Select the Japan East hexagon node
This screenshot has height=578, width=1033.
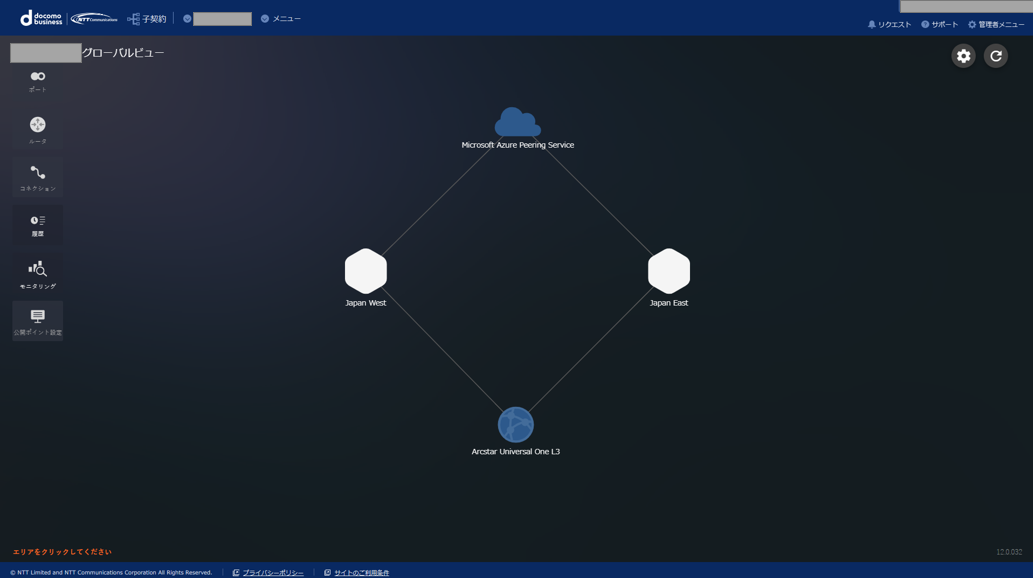[x=669, y=271]
